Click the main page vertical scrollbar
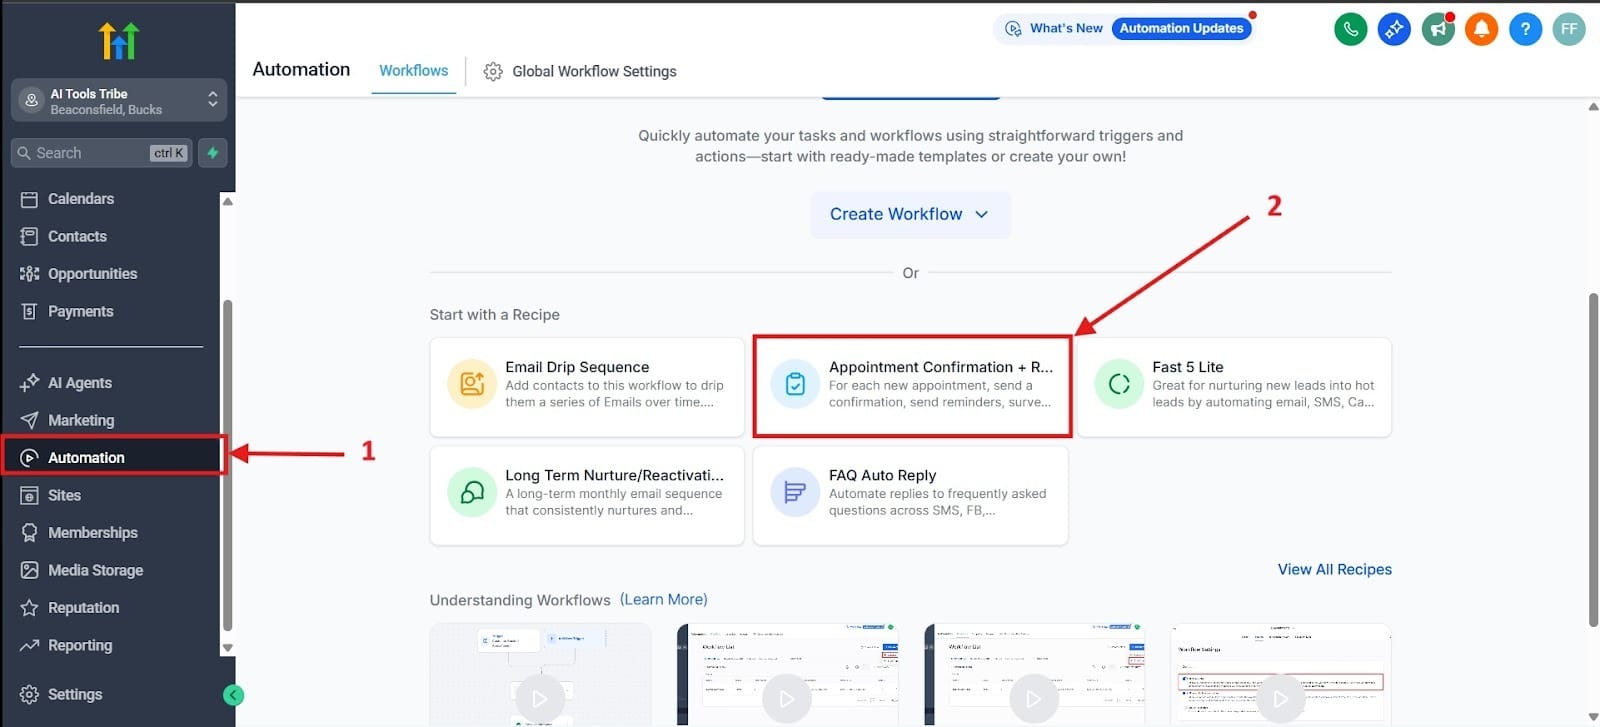Image resolution: width=1600 pixels, height=727 pixels. tap(1593, 460)
